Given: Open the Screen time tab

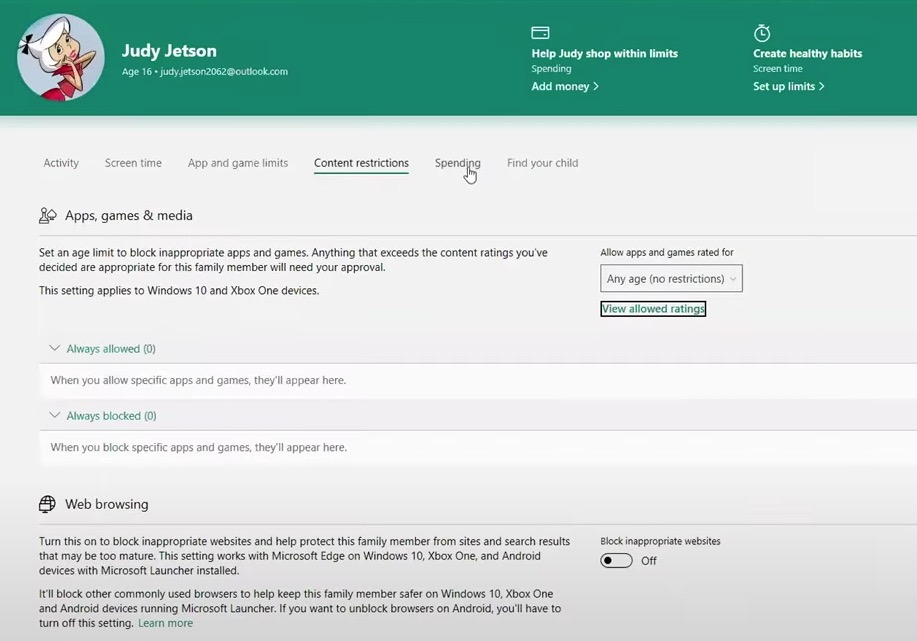Looking at the screenshot, I should [x=133, y=163].
